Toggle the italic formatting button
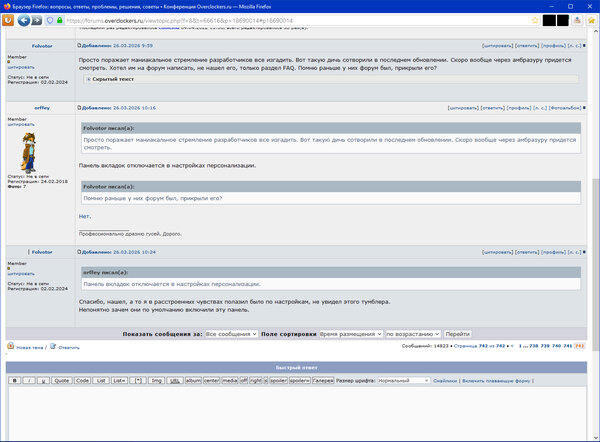The width and height of the screenshot is (600, 442). [29, 380]
